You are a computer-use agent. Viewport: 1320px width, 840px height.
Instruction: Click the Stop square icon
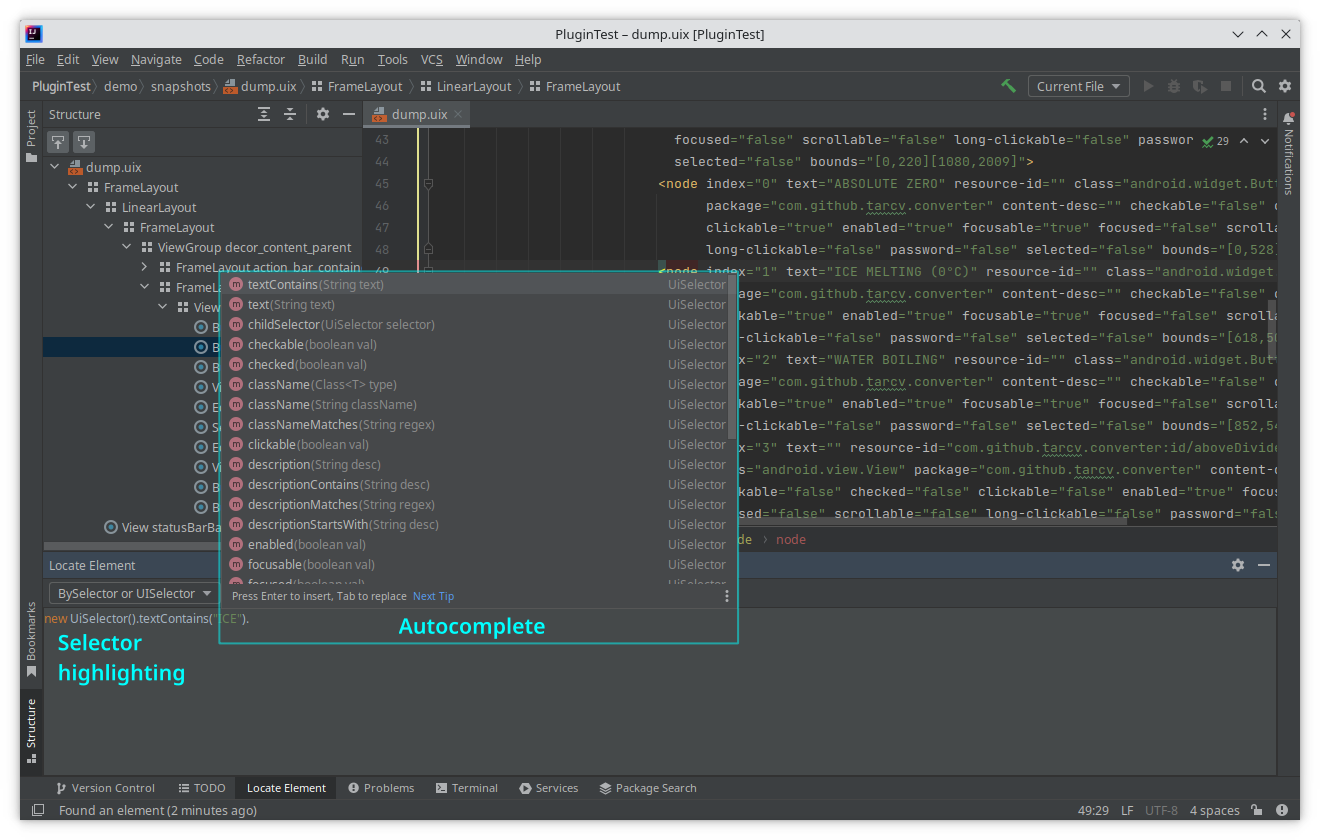point(1226,86)
